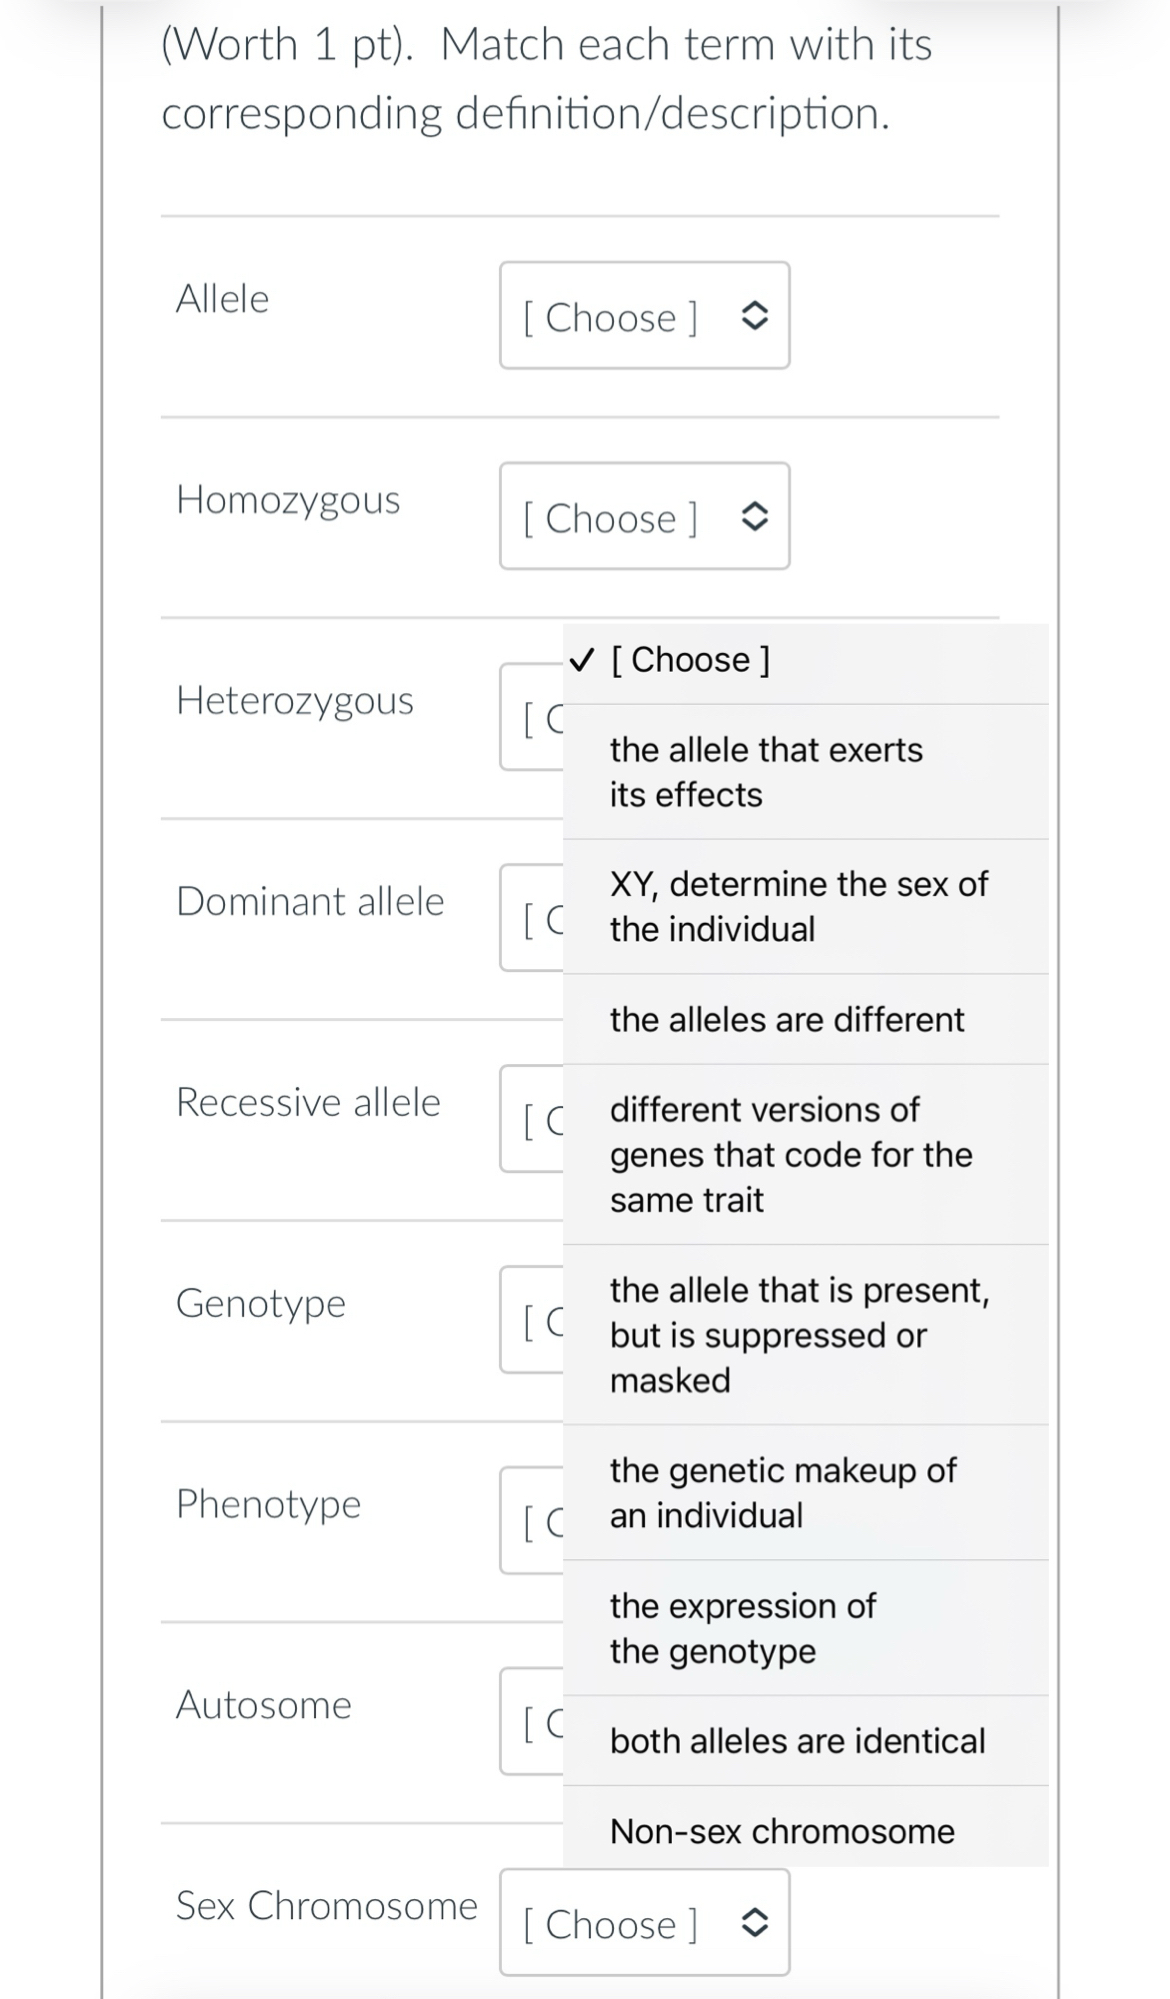Choose 'the alleles are different' option
The image size is (1170, 1999).
pyautogui.click(x=786, y=1019)
